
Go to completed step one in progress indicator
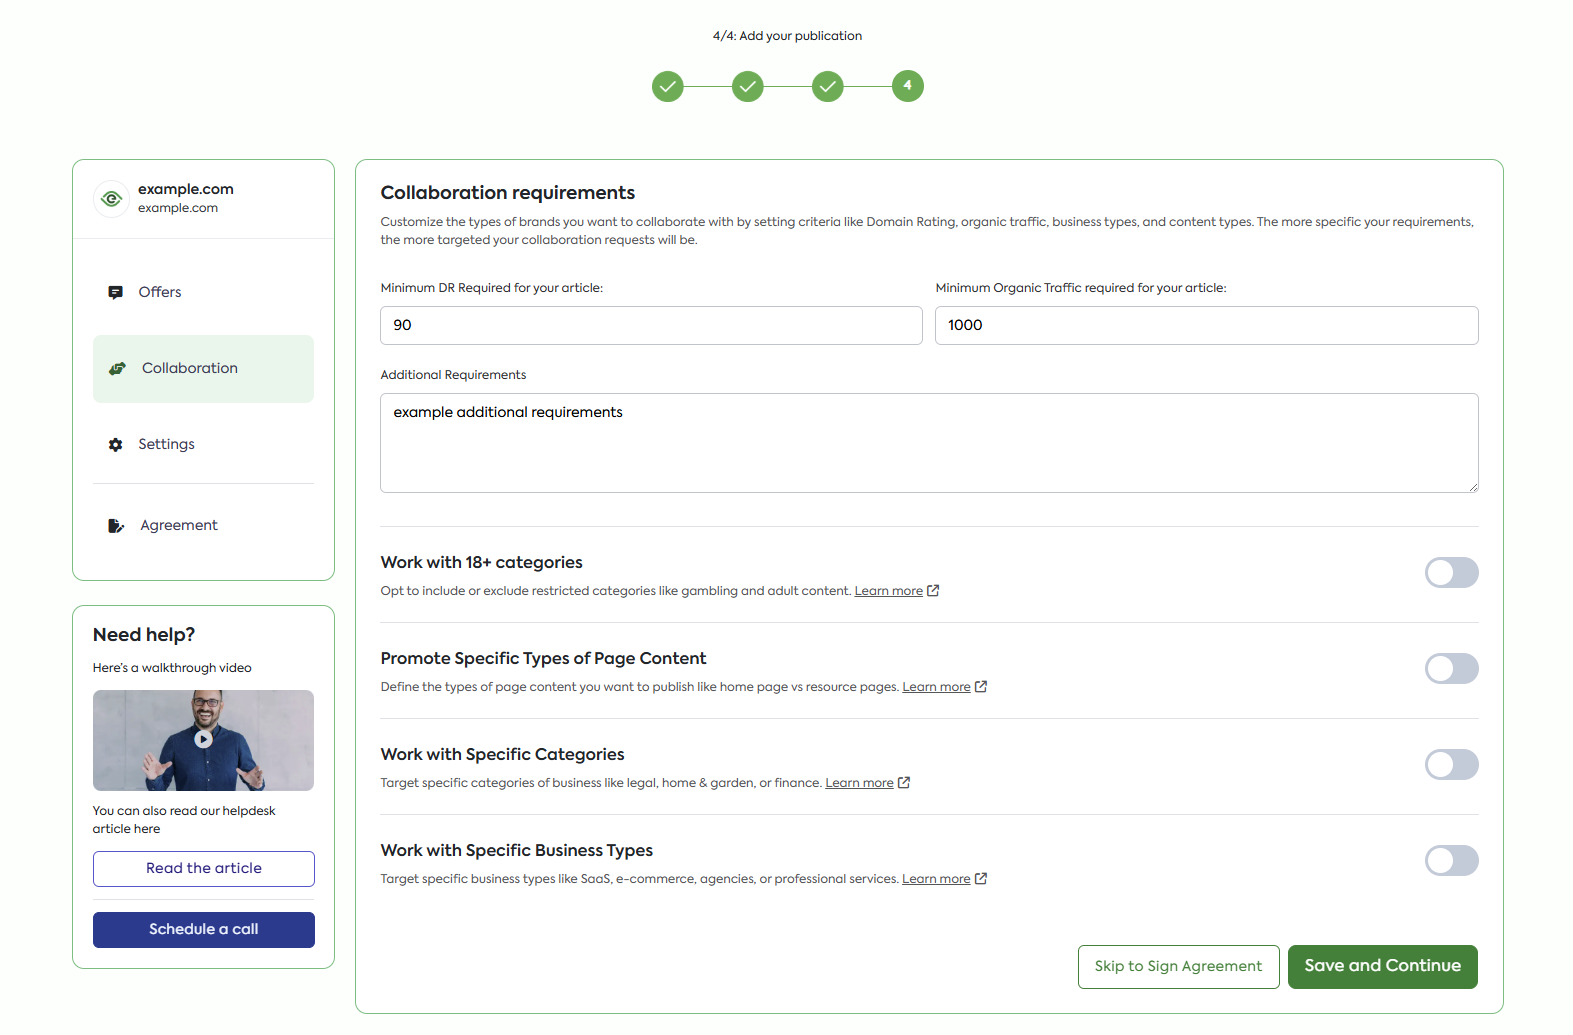point(668,87)
